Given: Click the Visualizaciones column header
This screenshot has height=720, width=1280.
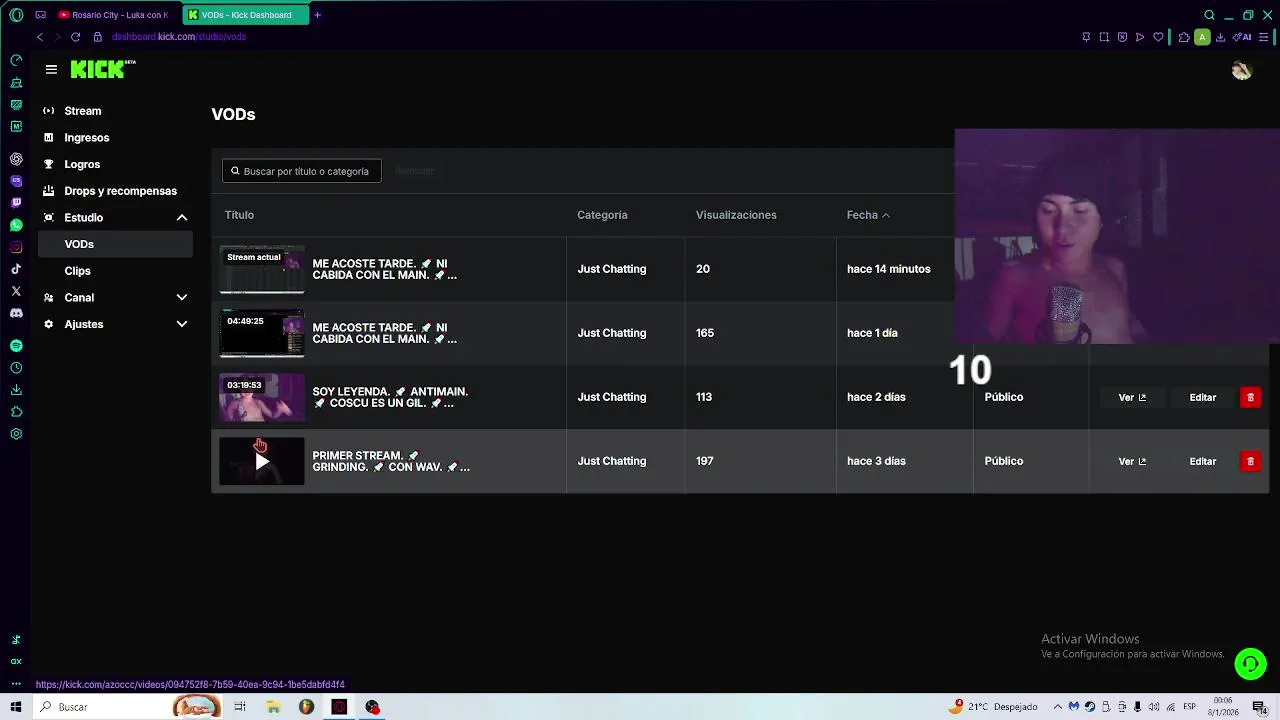Looking at the screenshot, I should 736,215.
